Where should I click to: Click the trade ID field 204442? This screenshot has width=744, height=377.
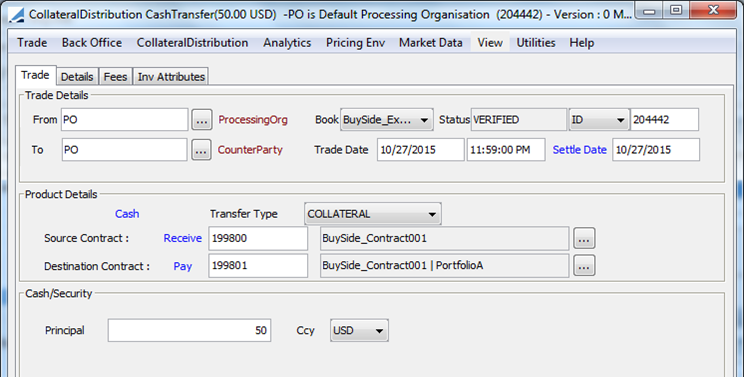tap(664, 120)
